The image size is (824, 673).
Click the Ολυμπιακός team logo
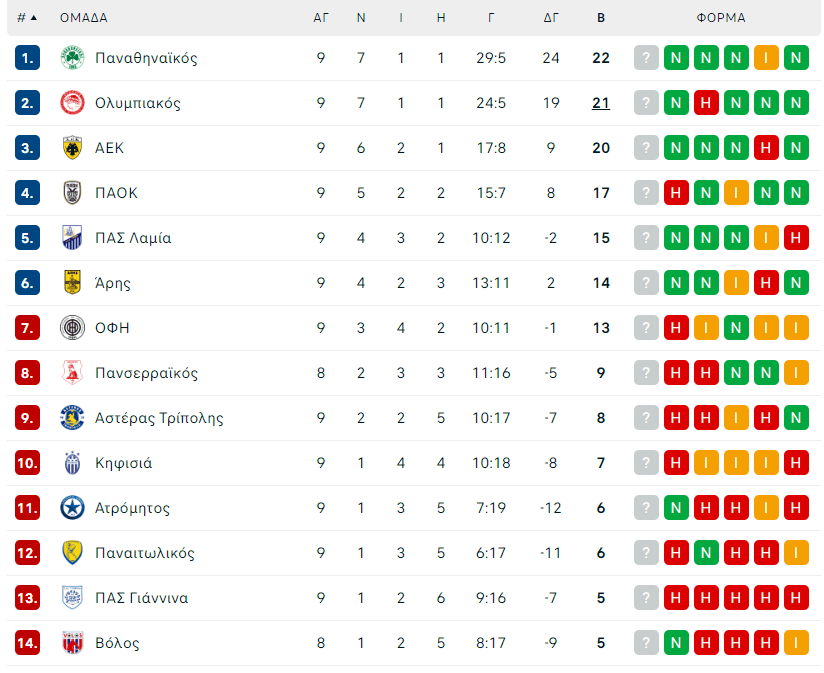pyautogui.click(x=72, y=103)
